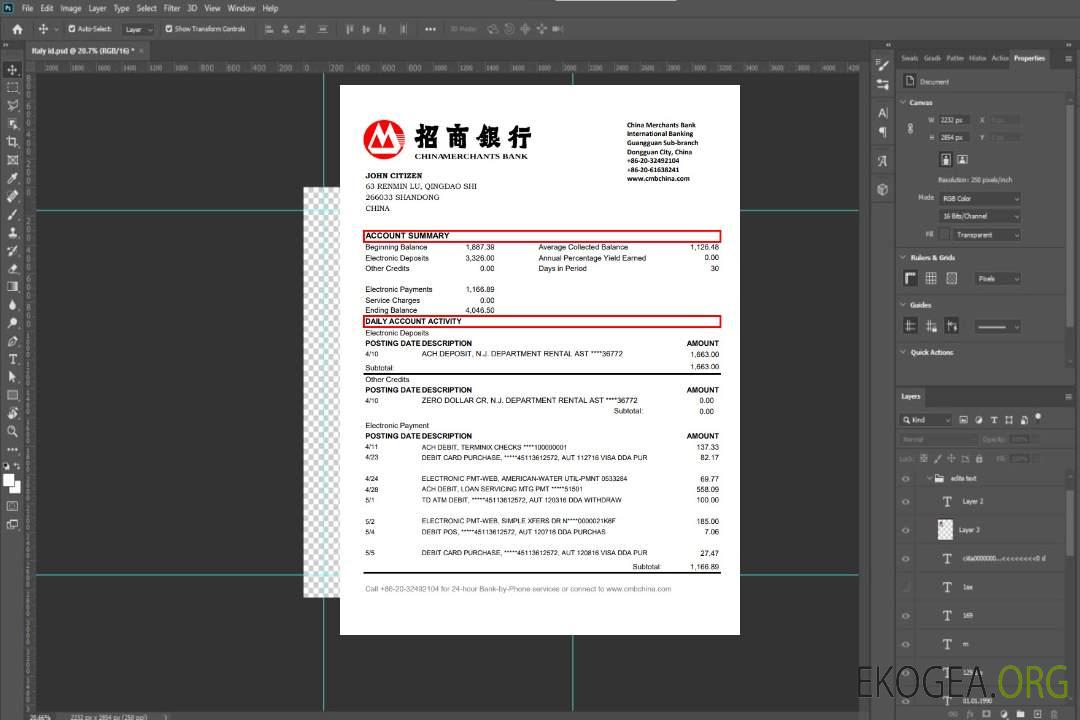Select the Gradient tool

tap(12, 287)
